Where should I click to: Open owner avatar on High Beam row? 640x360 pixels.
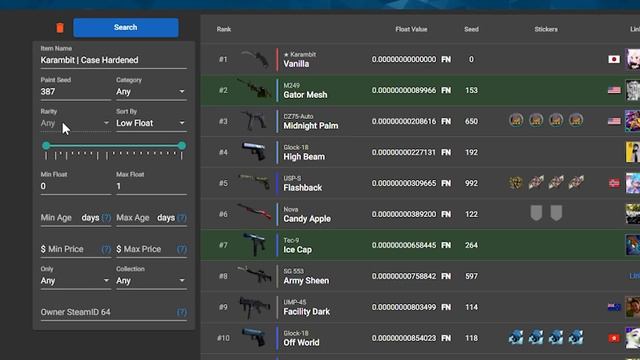633,152
